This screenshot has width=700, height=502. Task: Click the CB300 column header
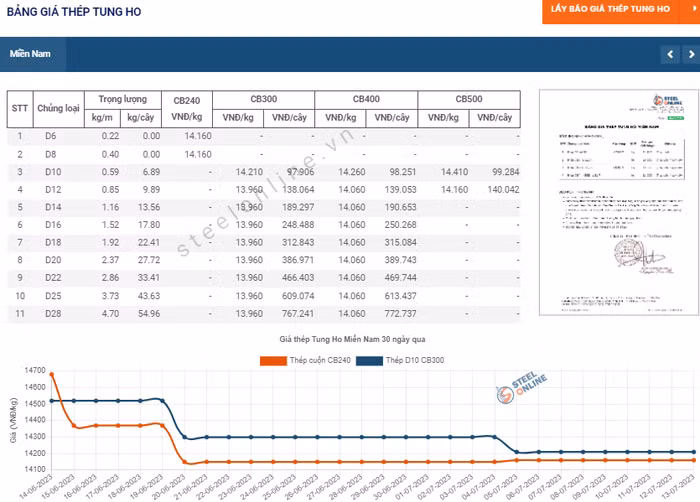pos(263,100)
